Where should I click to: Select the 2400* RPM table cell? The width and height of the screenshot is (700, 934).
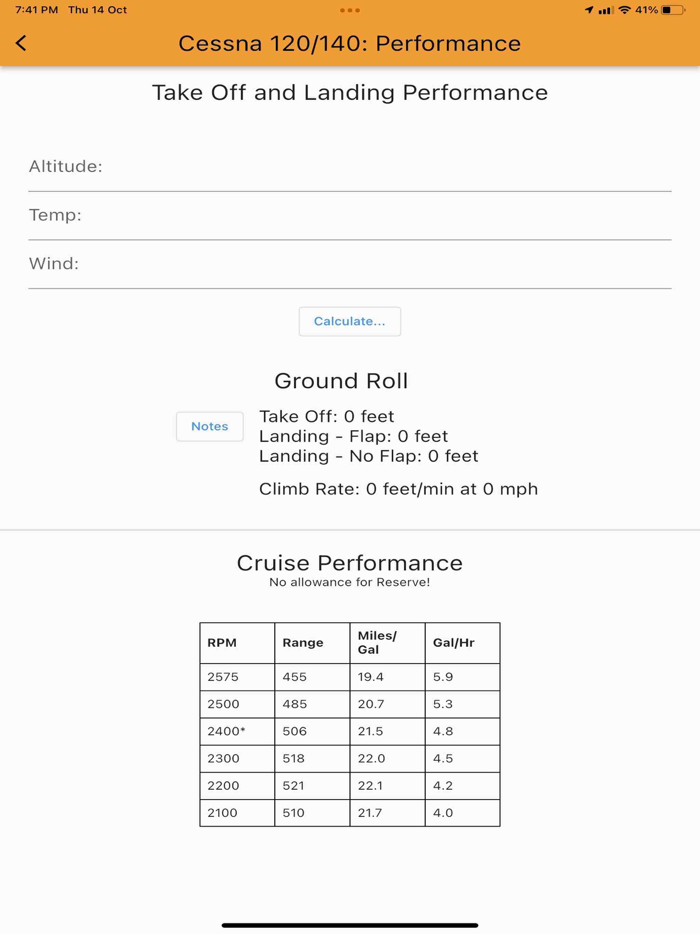(x=237, y=731)
